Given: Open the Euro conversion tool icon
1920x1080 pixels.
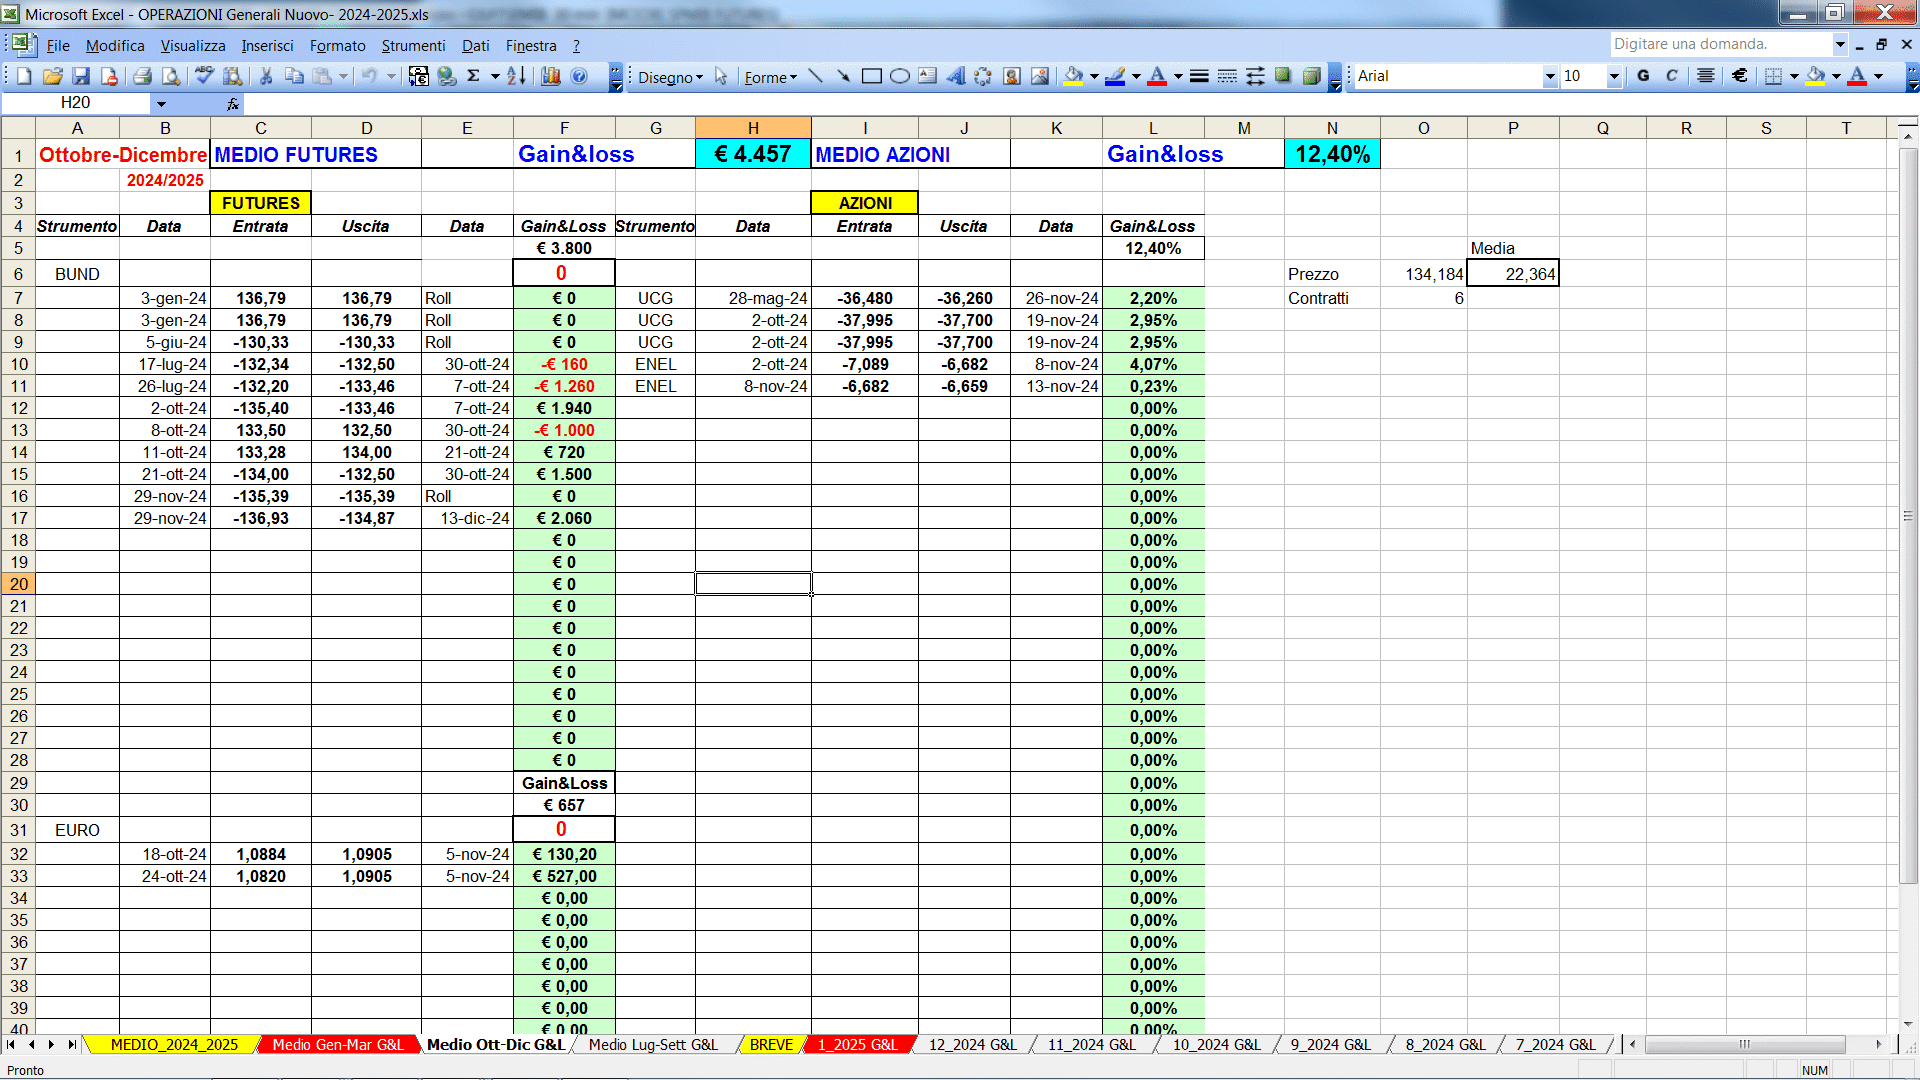Looking at the screenshot, I should (419, 76).
